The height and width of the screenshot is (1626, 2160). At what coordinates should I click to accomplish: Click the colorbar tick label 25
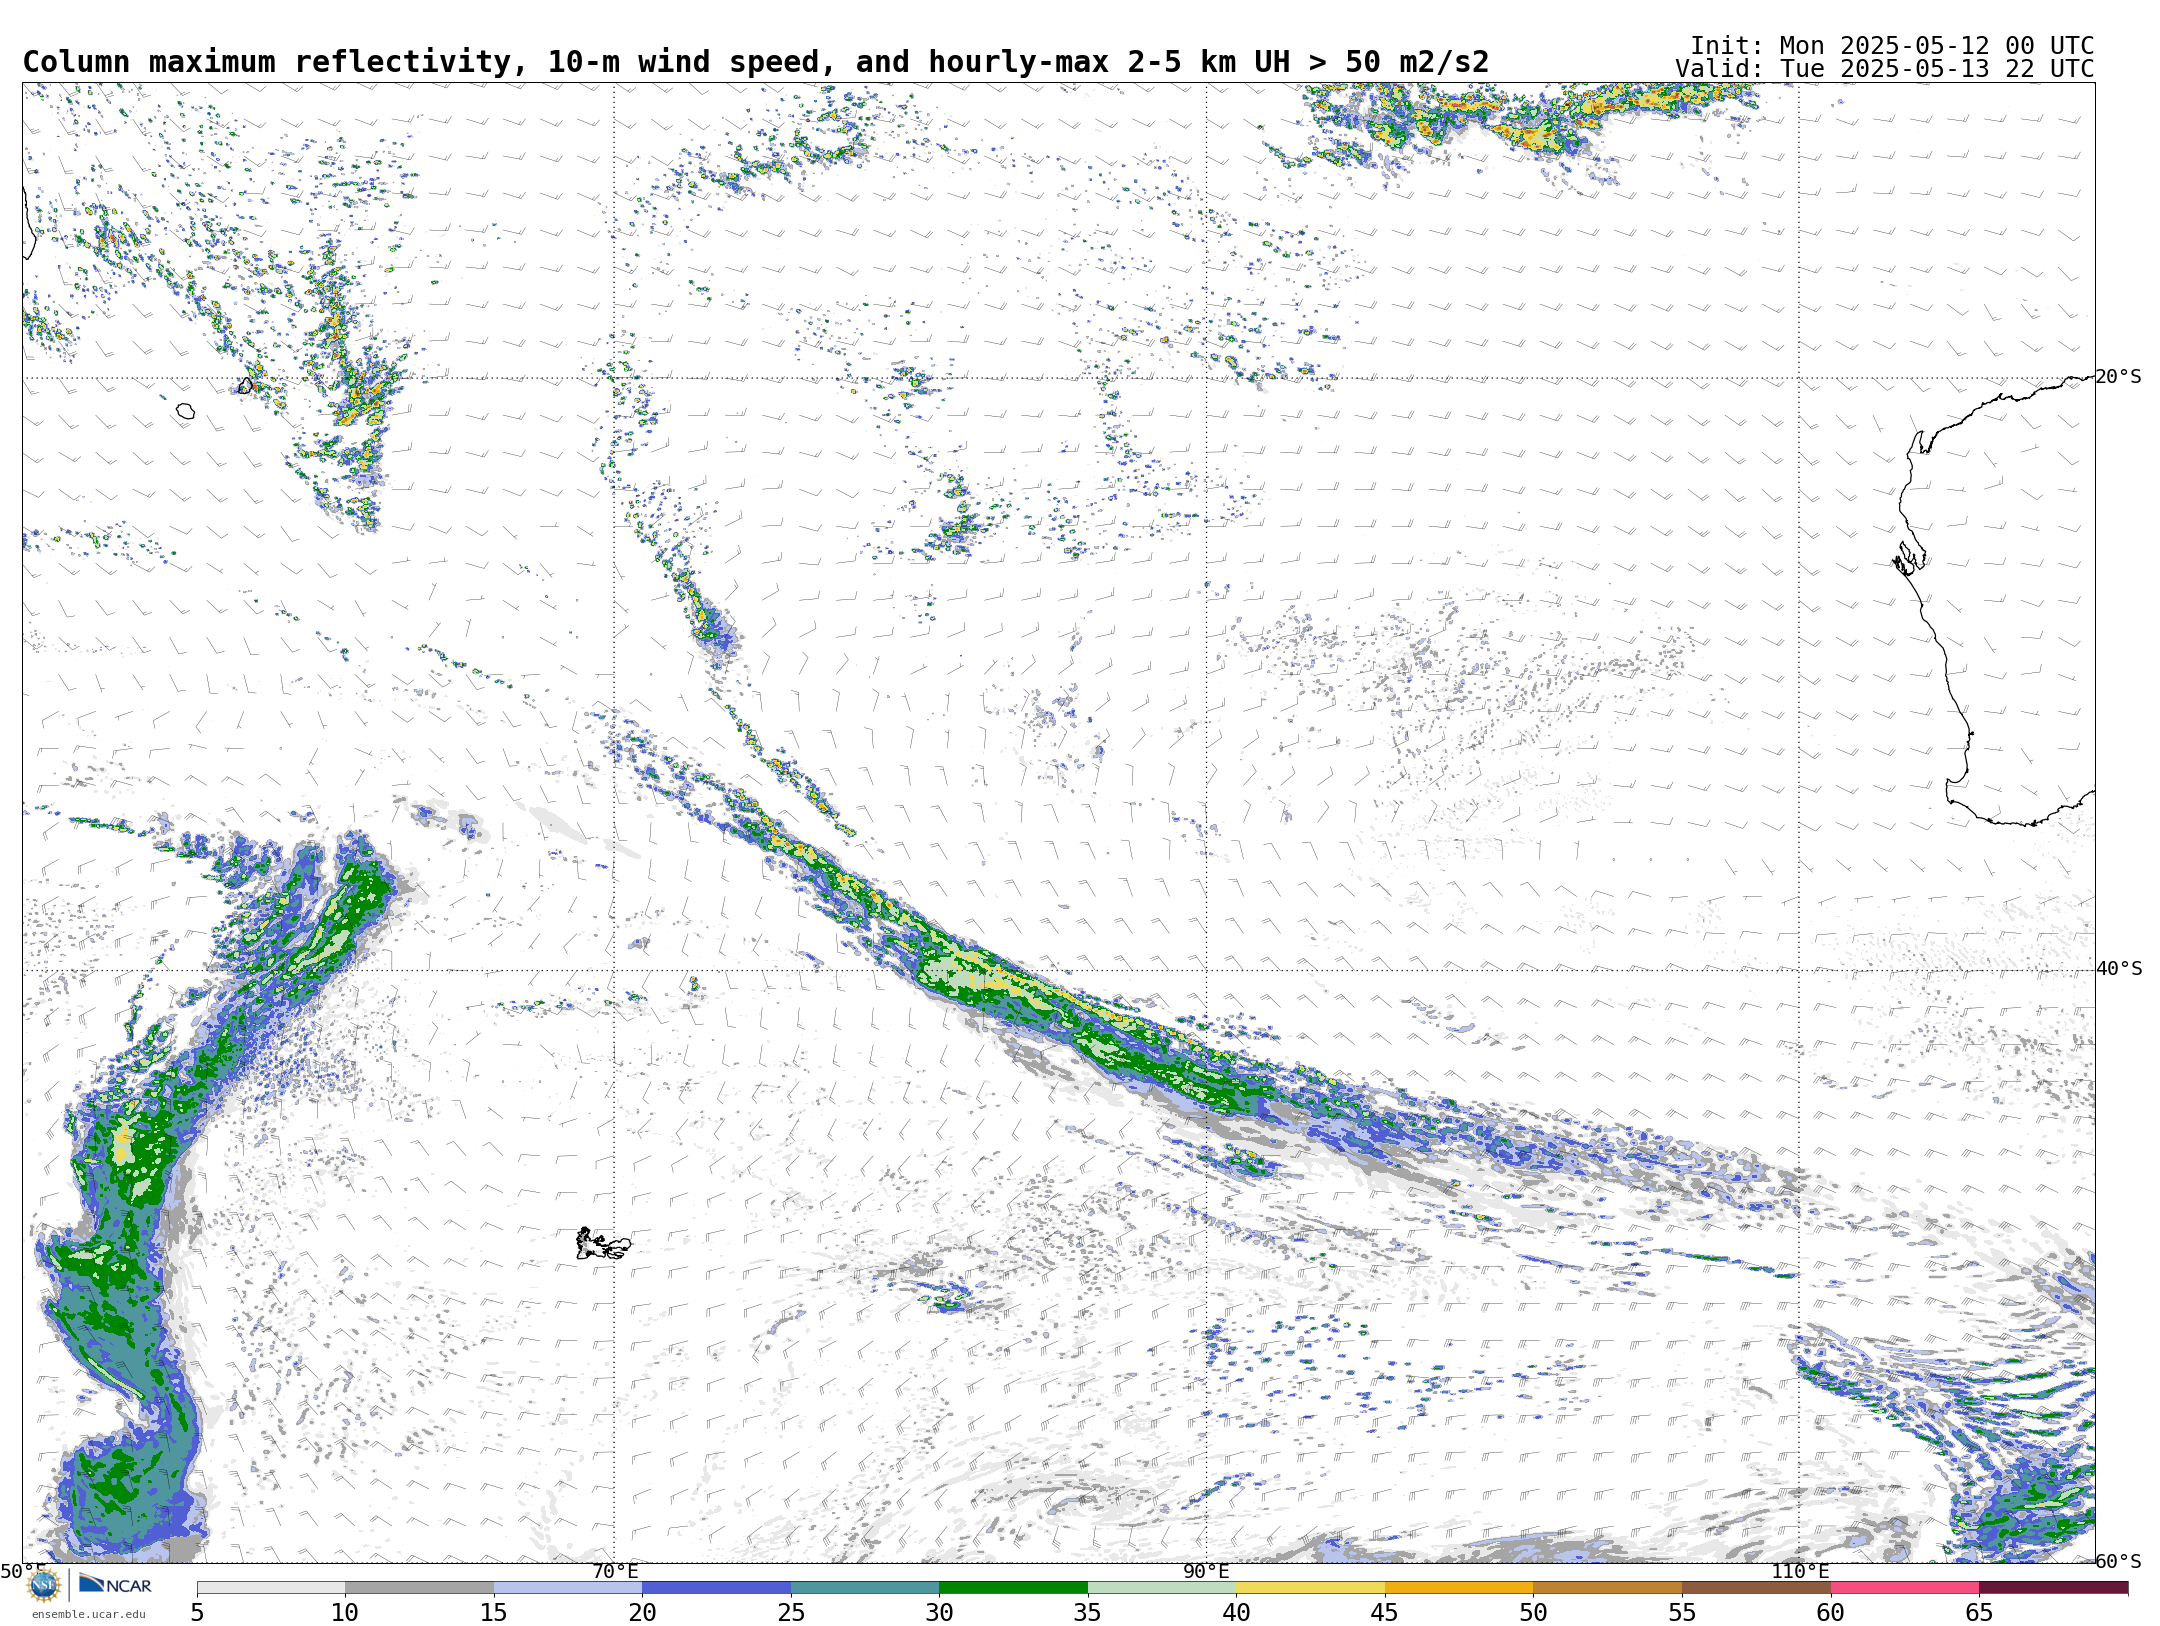coord(791,1613)
